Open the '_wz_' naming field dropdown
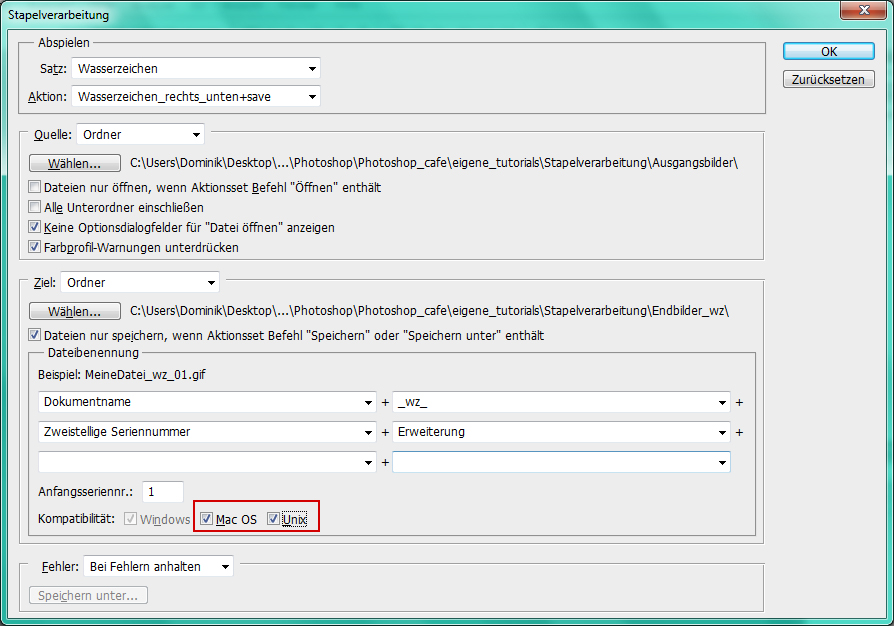Image resolution: width=894 pixels, height=626 pixels. click(561, 402)
